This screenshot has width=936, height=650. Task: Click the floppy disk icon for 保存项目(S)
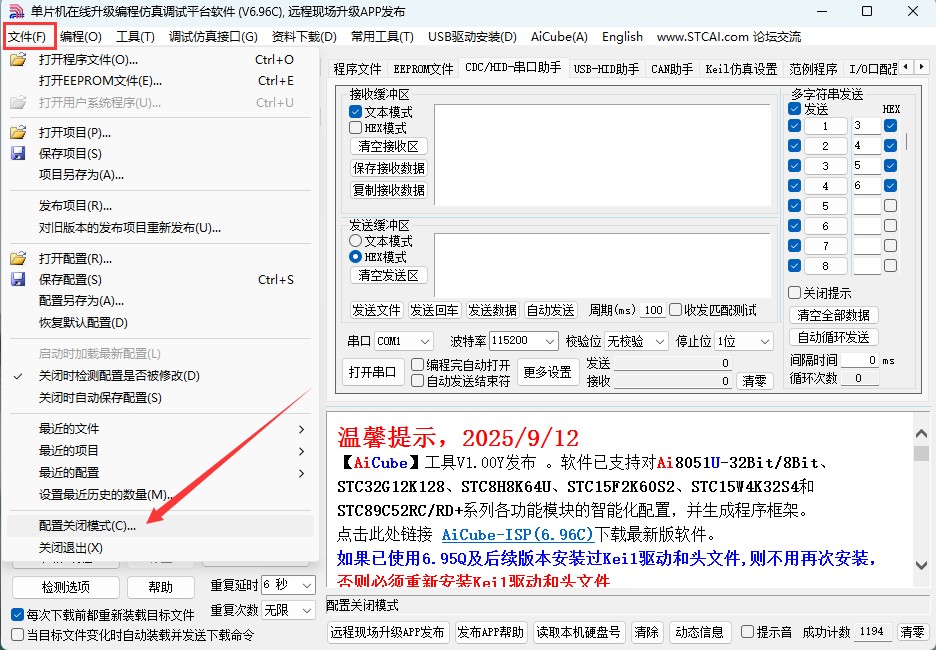coord(18,154)
